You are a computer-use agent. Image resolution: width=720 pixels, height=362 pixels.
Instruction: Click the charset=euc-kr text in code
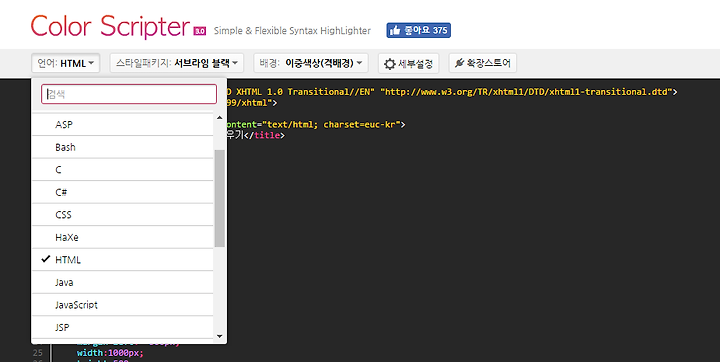point(359,124)
